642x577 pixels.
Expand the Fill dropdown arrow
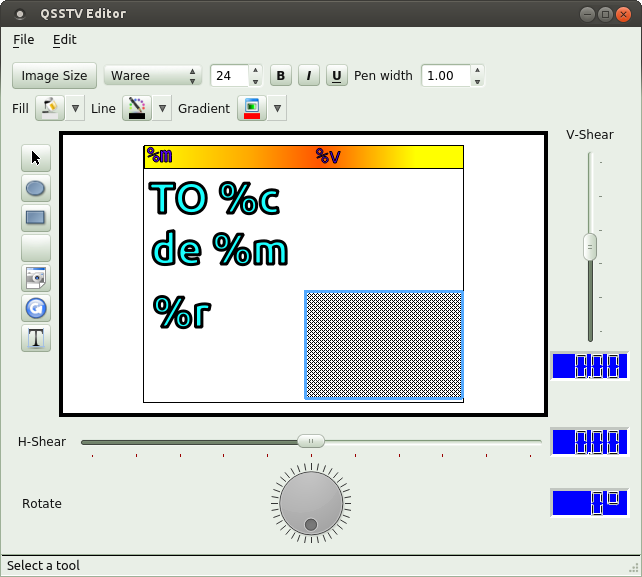coord(76,108)
